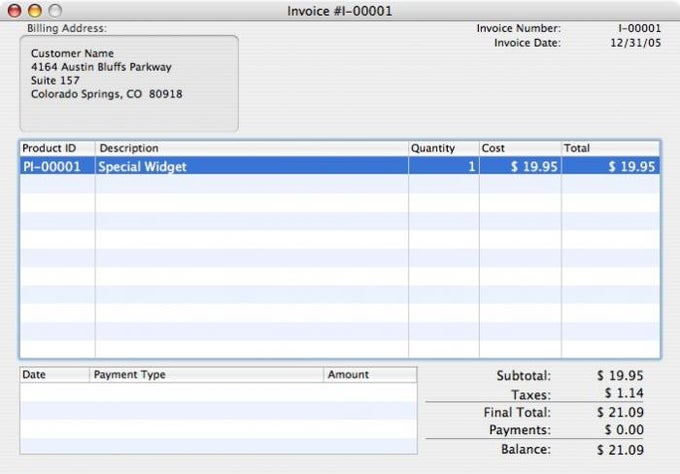Click the Cost column header
The height and width of the screenshot is (474, 680).
click(x=520, y=148)
